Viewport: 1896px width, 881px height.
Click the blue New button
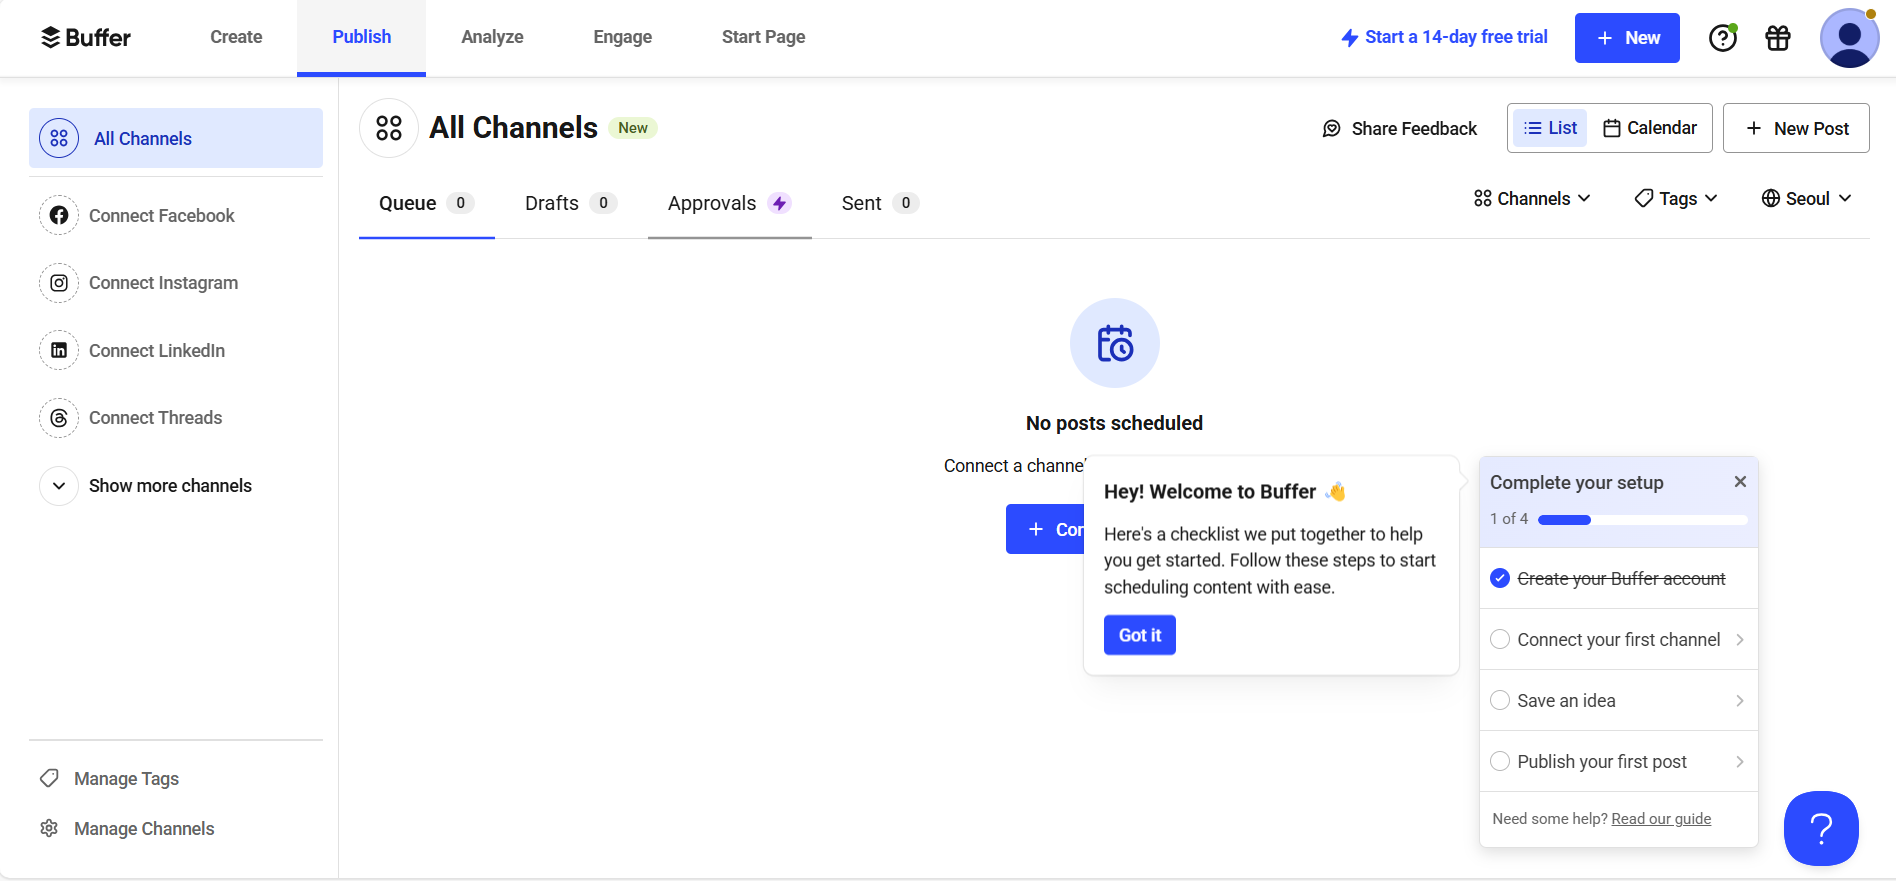click(1627, 38)
